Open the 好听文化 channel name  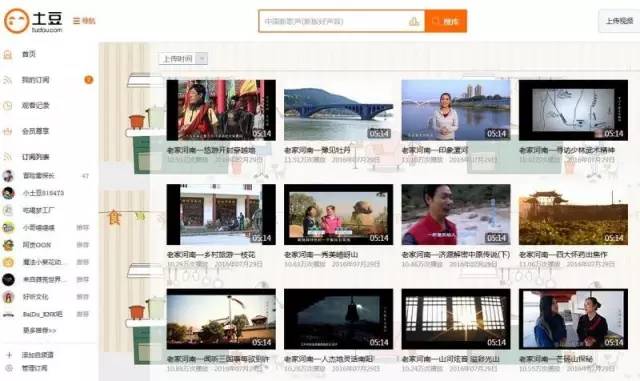pos(36,297)
